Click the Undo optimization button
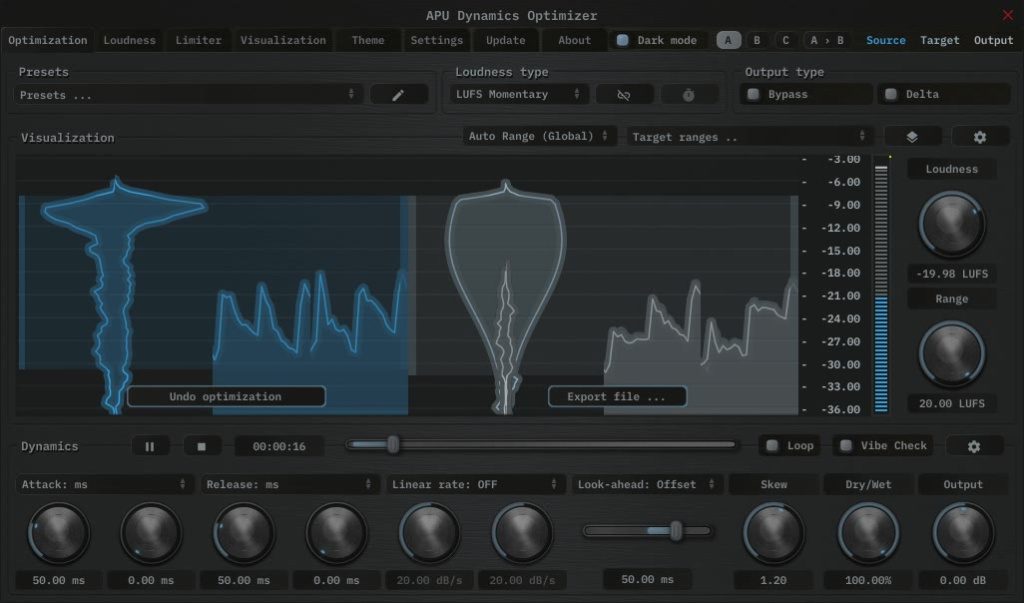1024x603 pixels. pos(225,396)
